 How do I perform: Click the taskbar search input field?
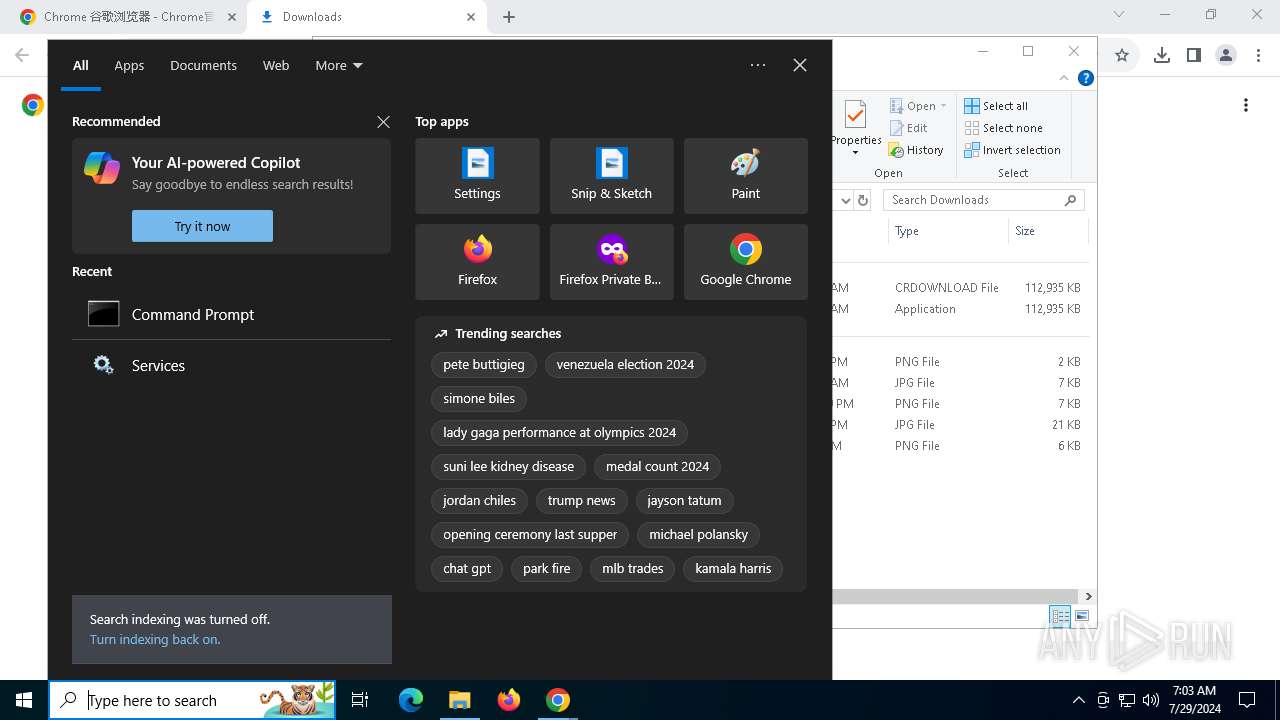click(192, 700)
